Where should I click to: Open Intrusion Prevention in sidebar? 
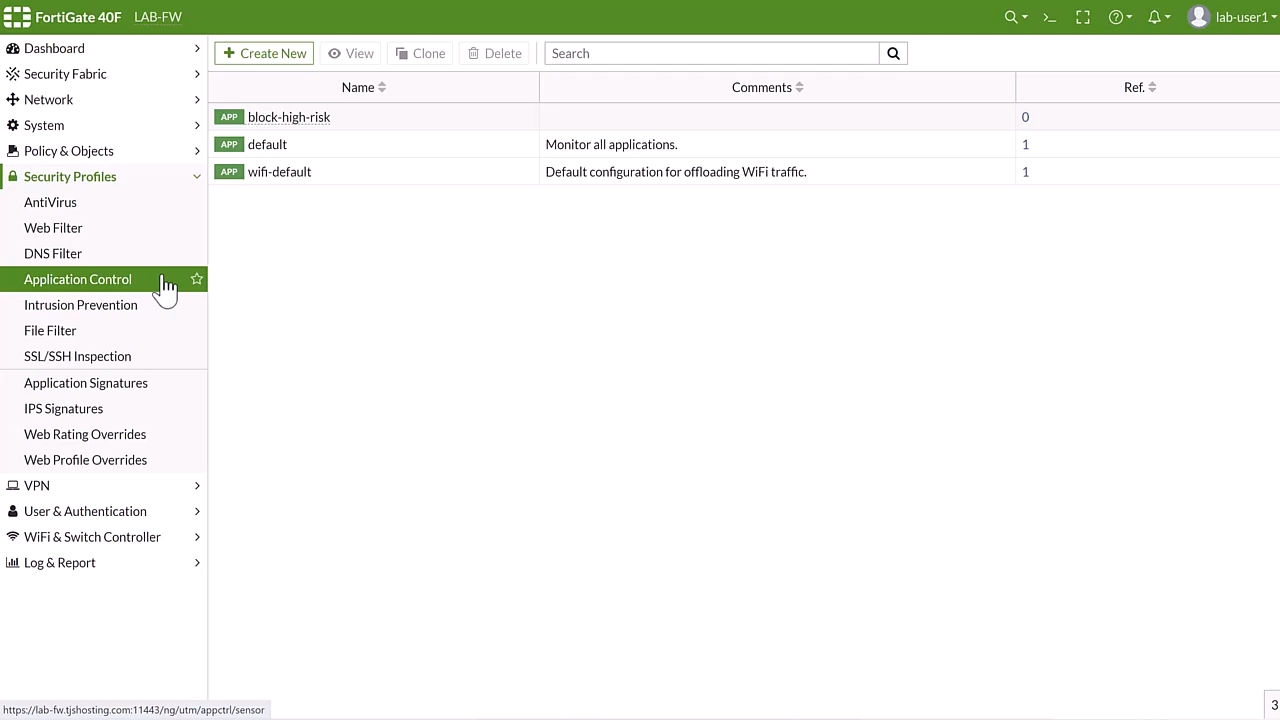[x=81, y=305]
